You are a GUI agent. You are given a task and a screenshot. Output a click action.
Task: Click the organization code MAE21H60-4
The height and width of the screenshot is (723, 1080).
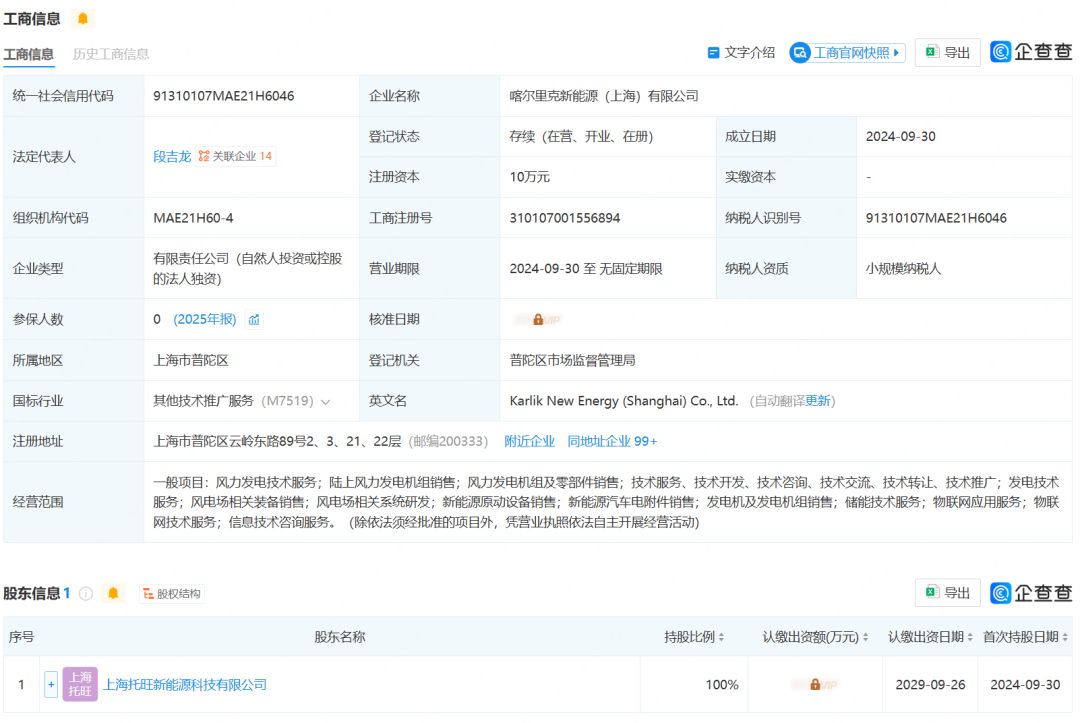pos(193,218)
